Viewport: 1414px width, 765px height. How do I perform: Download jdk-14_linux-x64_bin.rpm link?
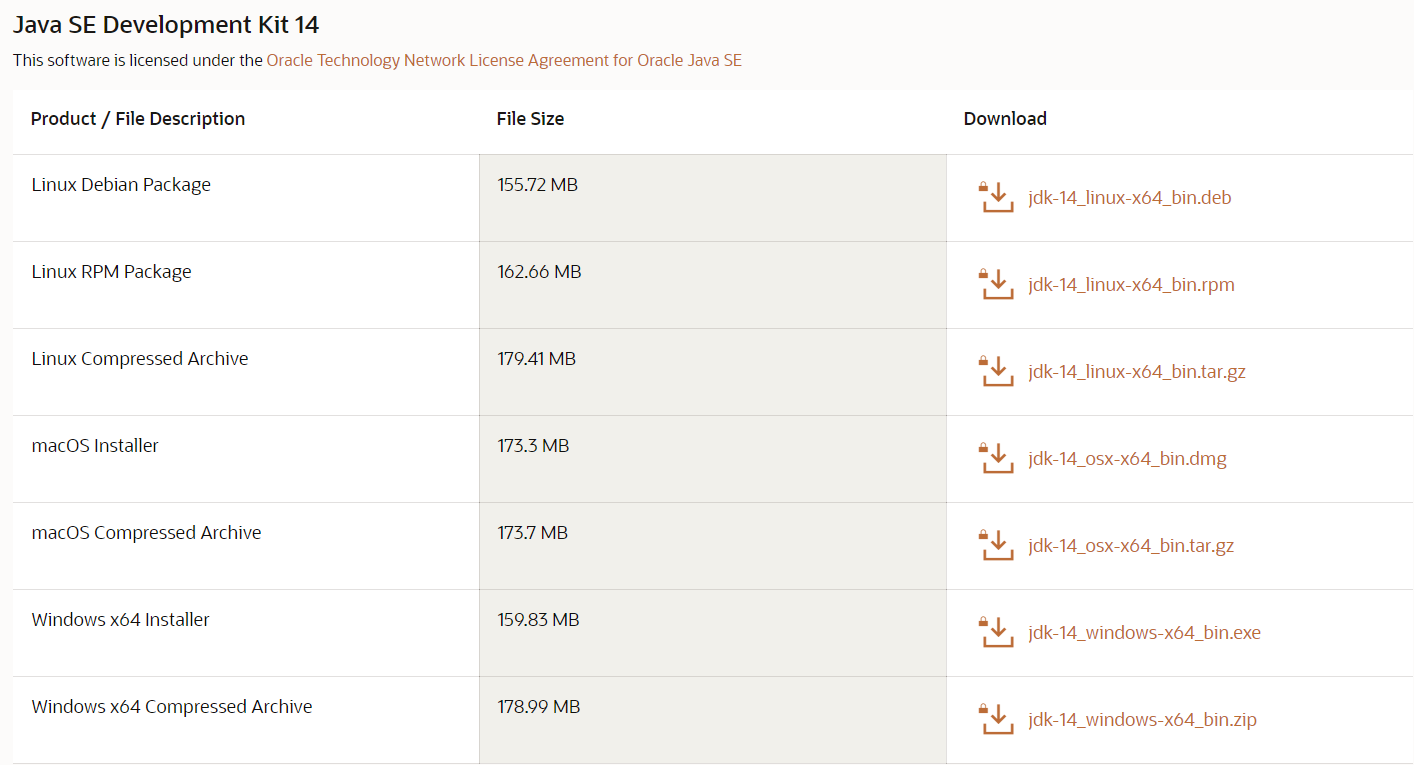[x=1131, y=285]
